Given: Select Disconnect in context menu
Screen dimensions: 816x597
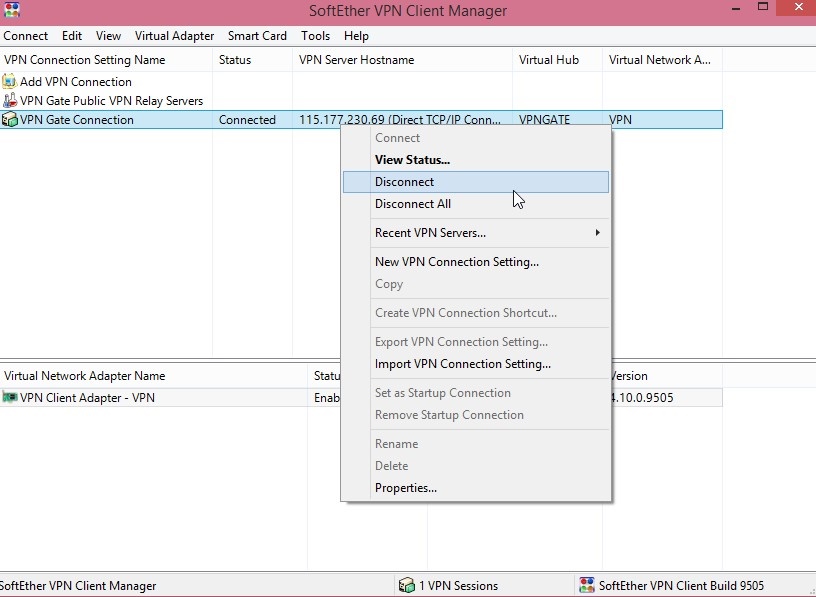Looking at the screenshot, I should click(476, 182).
